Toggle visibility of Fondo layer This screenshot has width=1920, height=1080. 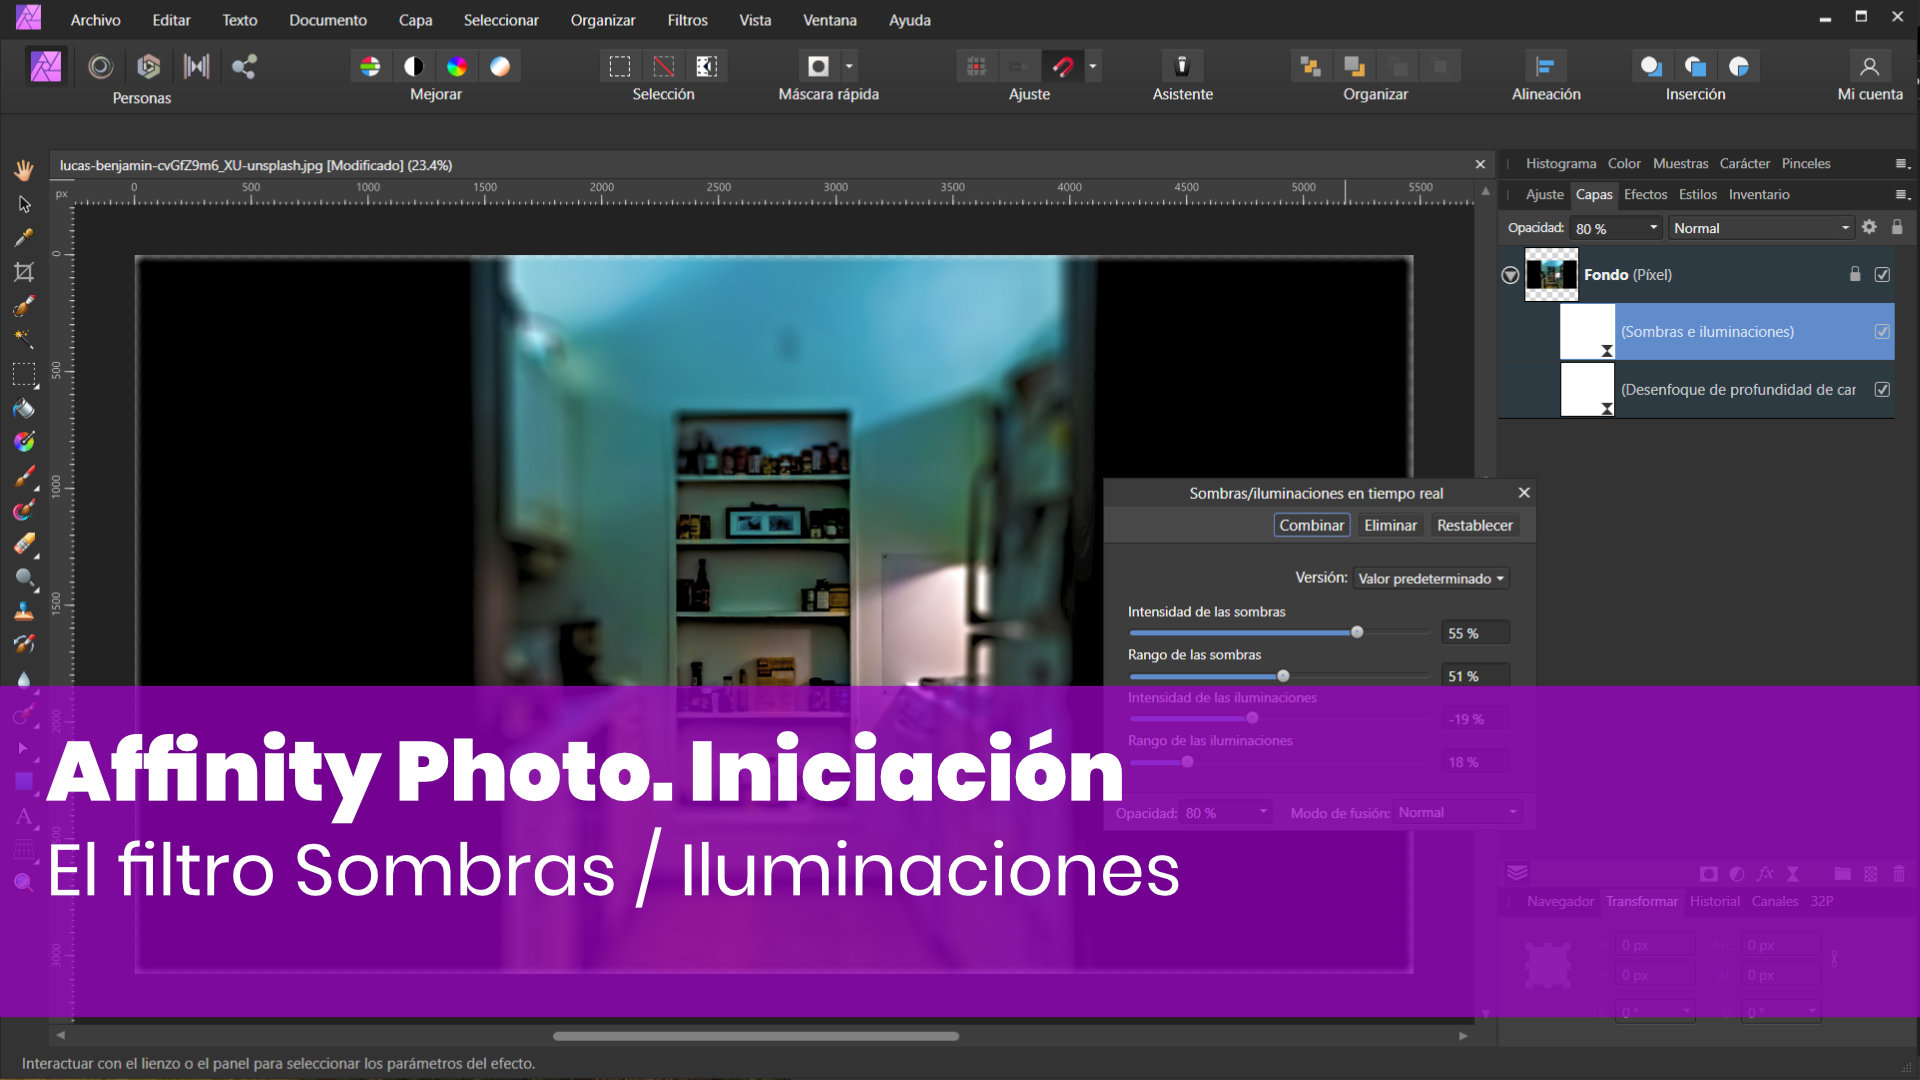1882,274
